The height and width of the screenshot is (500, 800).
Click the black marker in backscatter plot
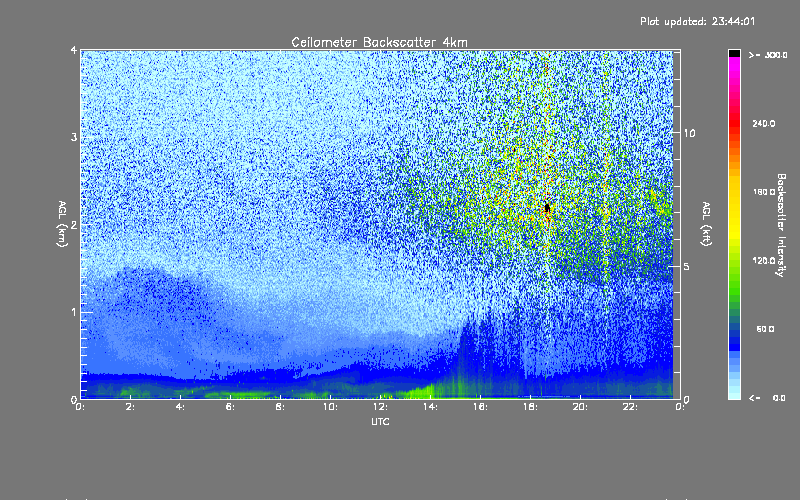pos(547,208)
